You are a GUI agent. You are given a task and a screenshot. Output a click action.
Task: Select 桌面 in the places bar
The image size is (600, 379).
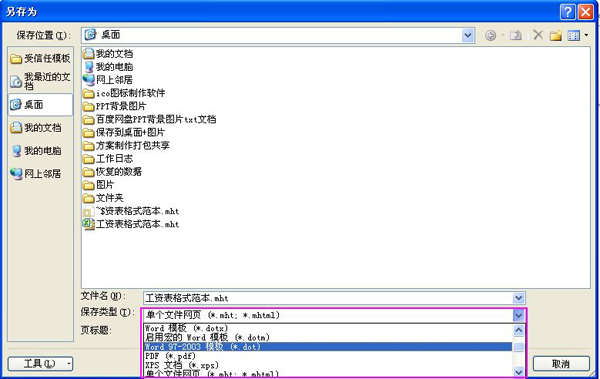coord(40,105)
